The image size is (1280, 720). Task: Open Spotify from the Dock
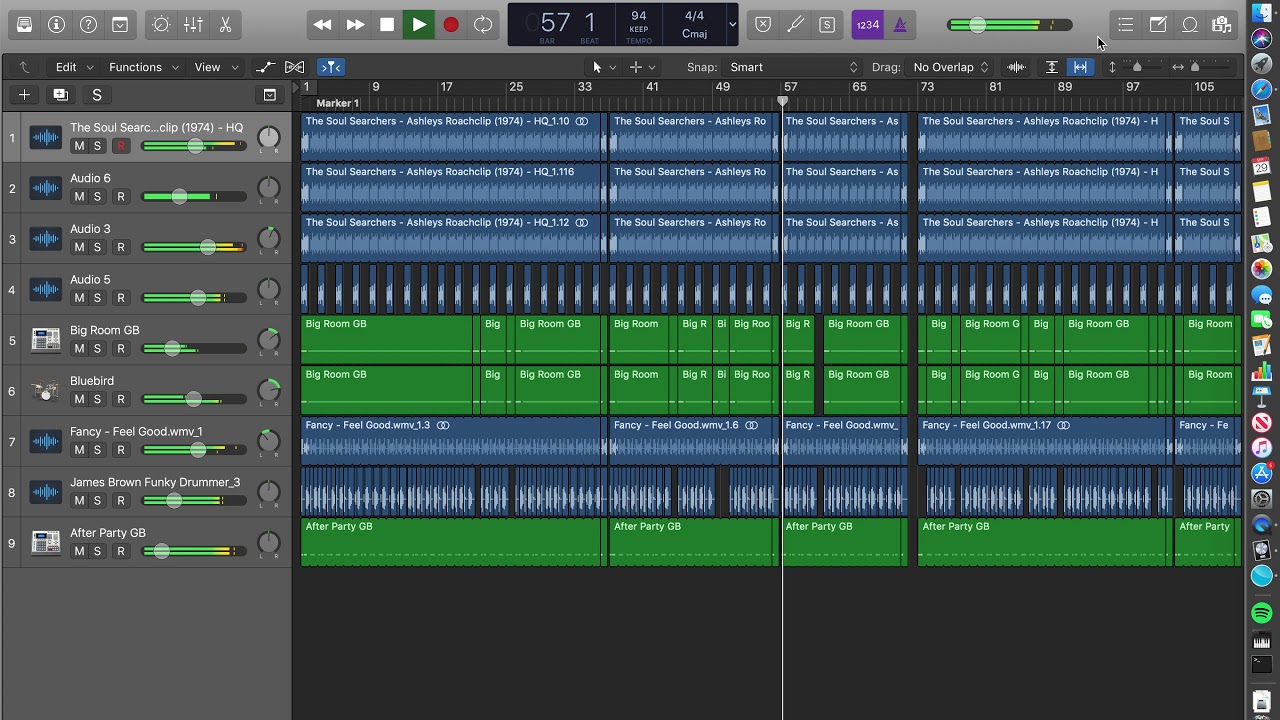pos(1261,613)
